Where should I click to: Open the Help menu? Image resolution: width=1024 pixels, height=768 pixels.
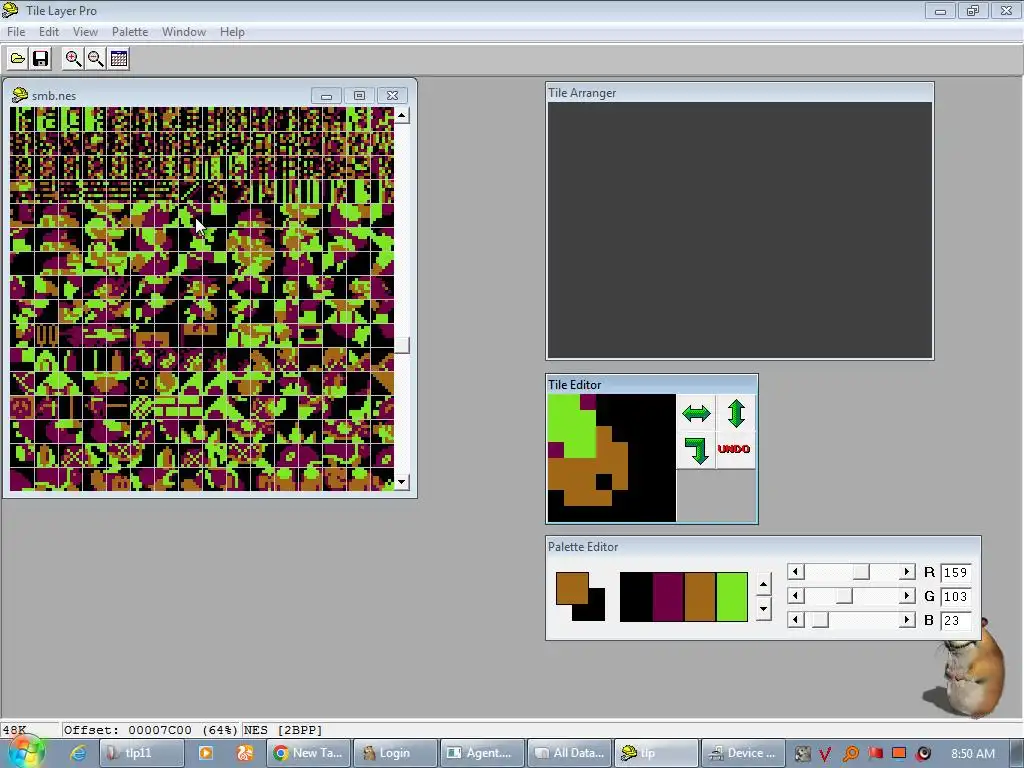232,32
